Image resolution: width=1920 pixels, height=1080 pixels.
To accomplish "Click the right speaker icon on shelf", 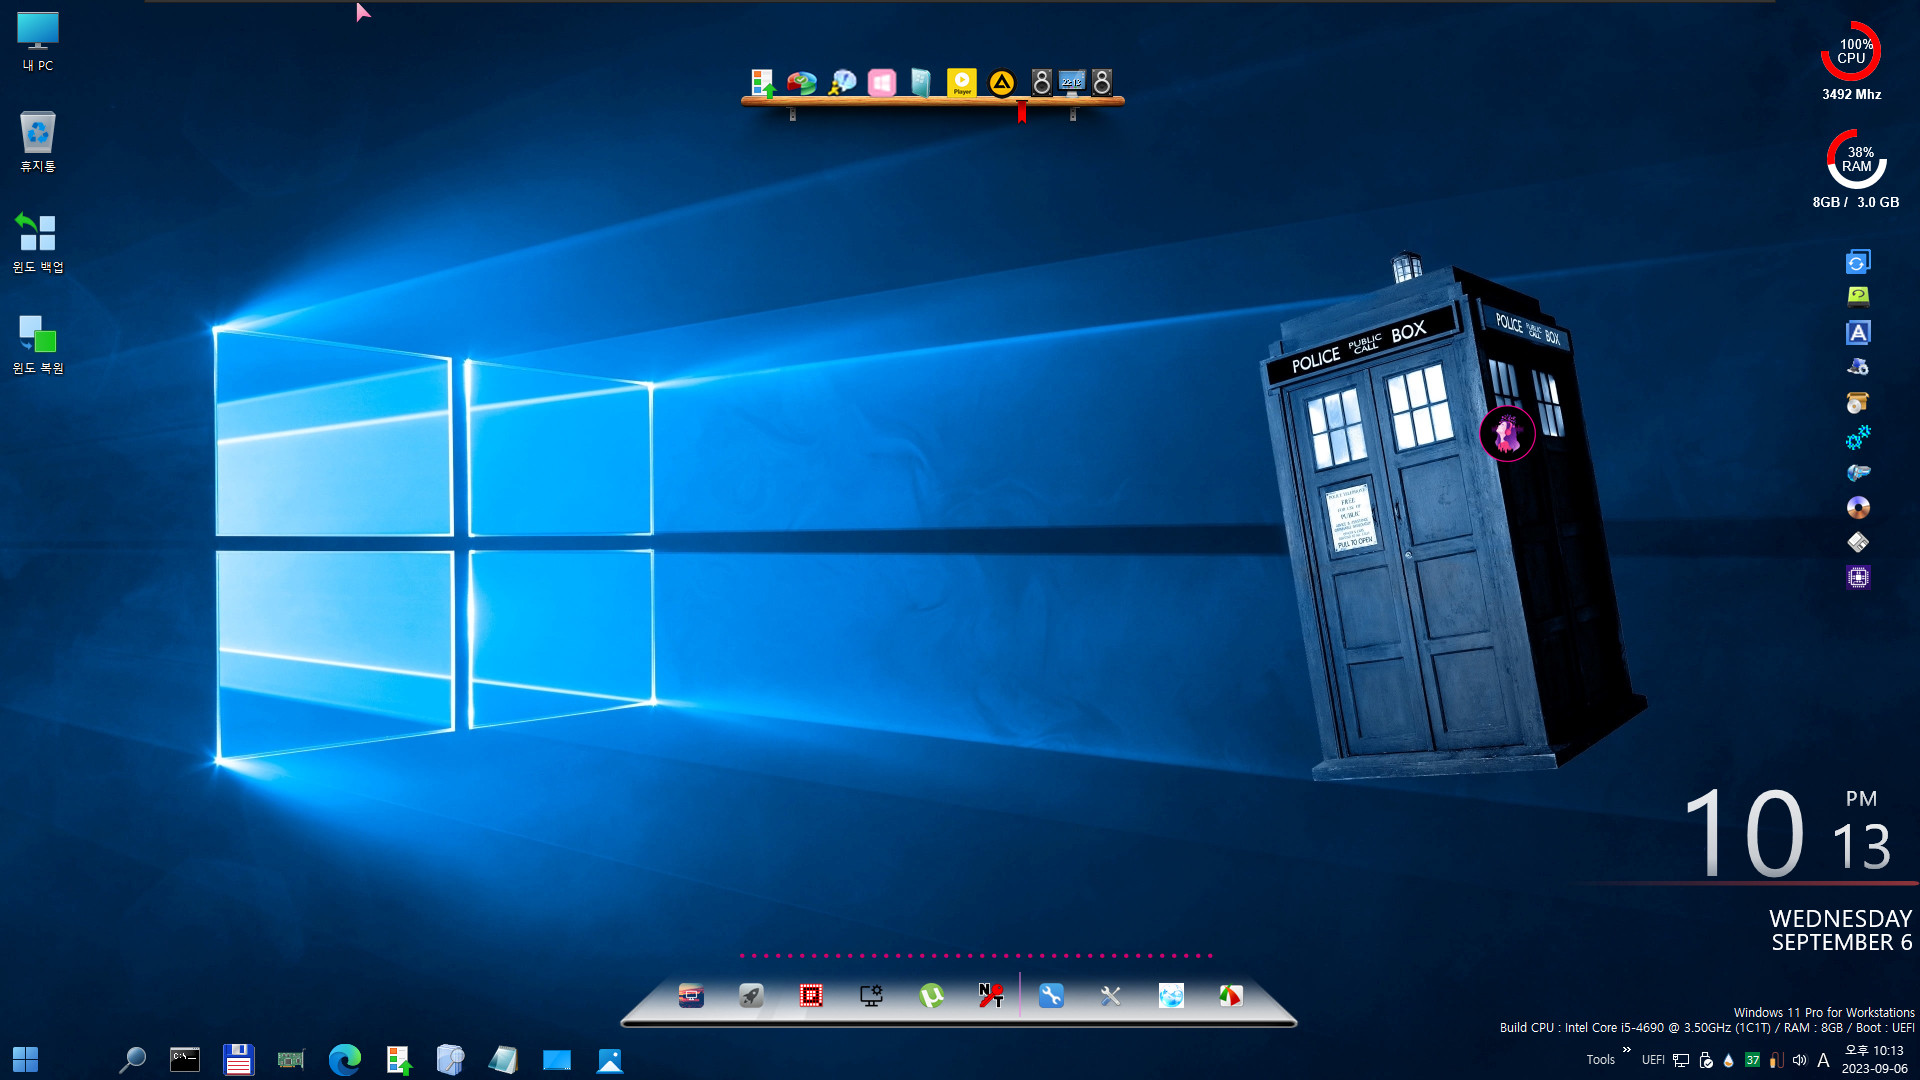I will 1102,83.
